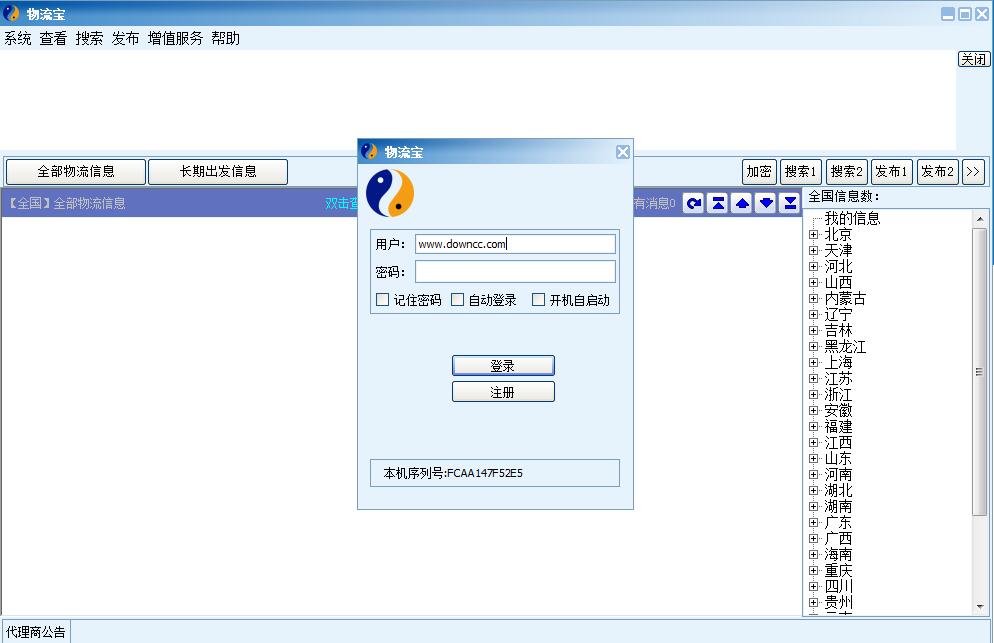The width and height of the screenshot is (994, 643).
Task: Open the 搜索 menu
Action: pos(89,39)
